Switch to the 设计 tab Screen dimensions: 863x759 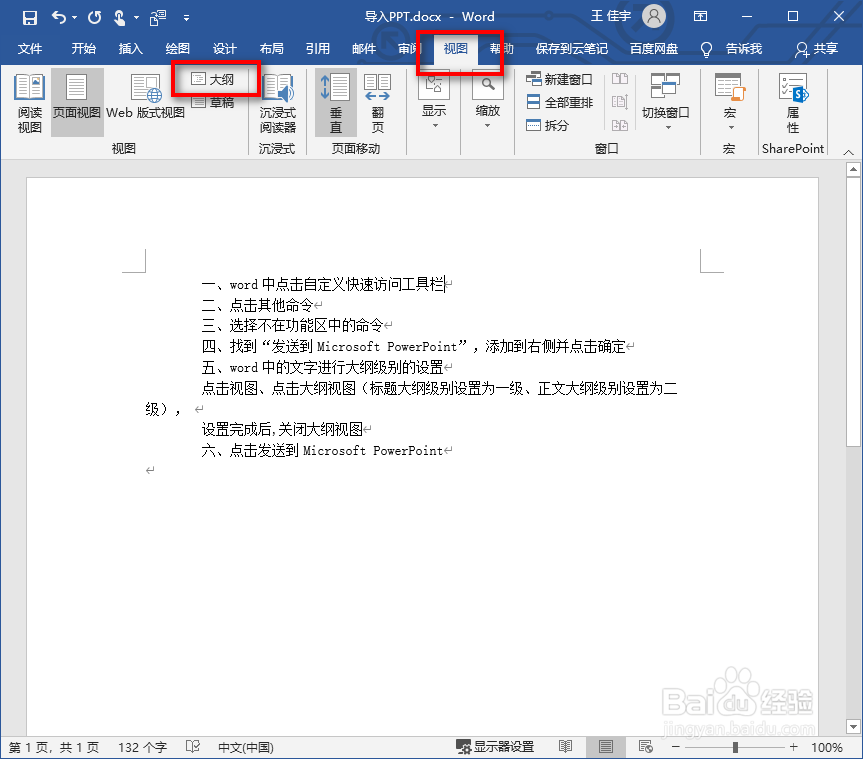click(x=225, y=48)
